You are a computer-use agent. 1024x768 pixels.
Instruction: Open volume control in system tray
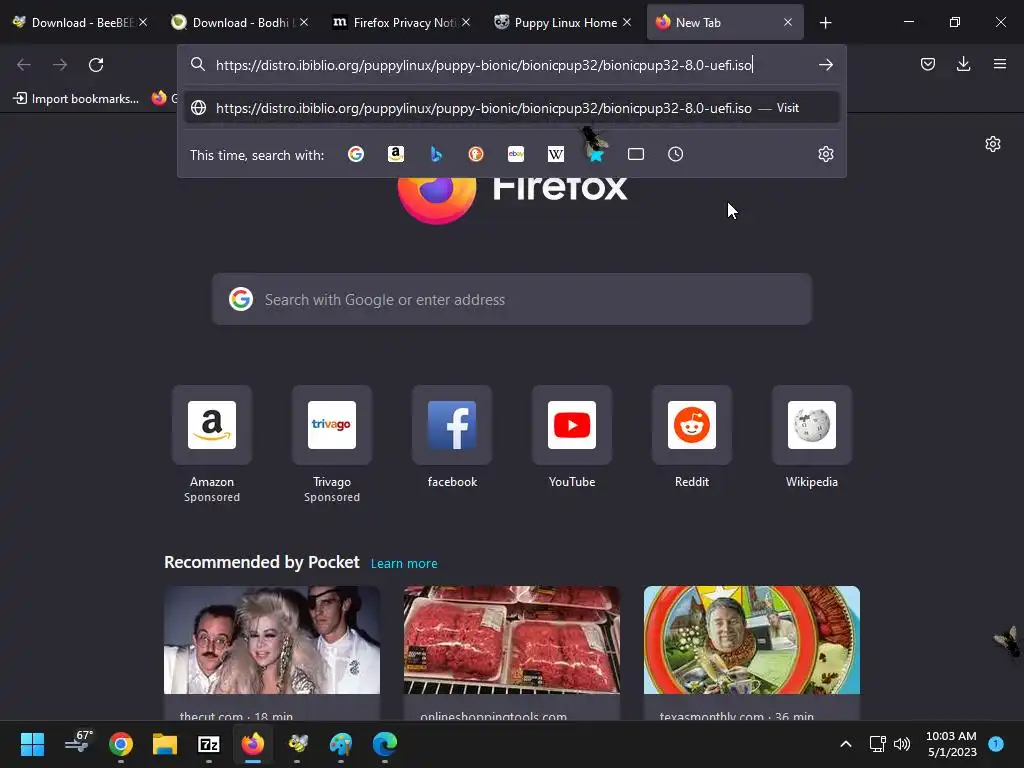click(x=902, y=744)
